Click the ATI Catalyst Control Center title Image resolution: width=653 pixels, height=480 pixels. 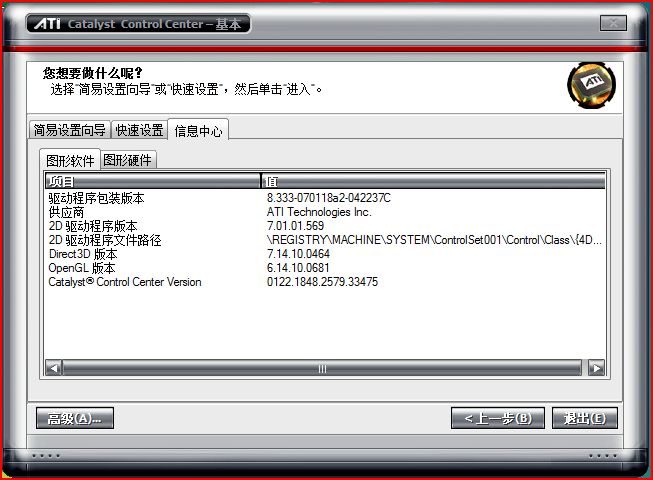pos(138,24)
